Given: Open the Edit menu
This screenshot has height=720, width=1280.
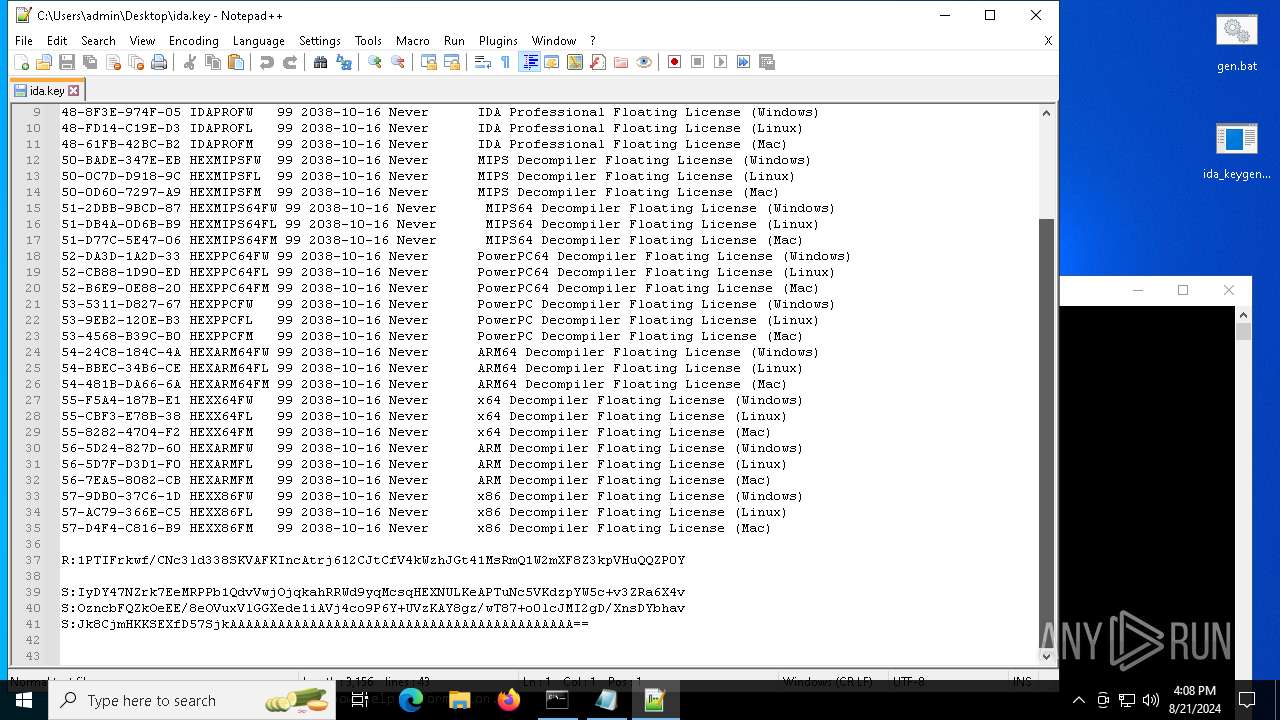Looking at the screenshot, I should click(57, 41).
